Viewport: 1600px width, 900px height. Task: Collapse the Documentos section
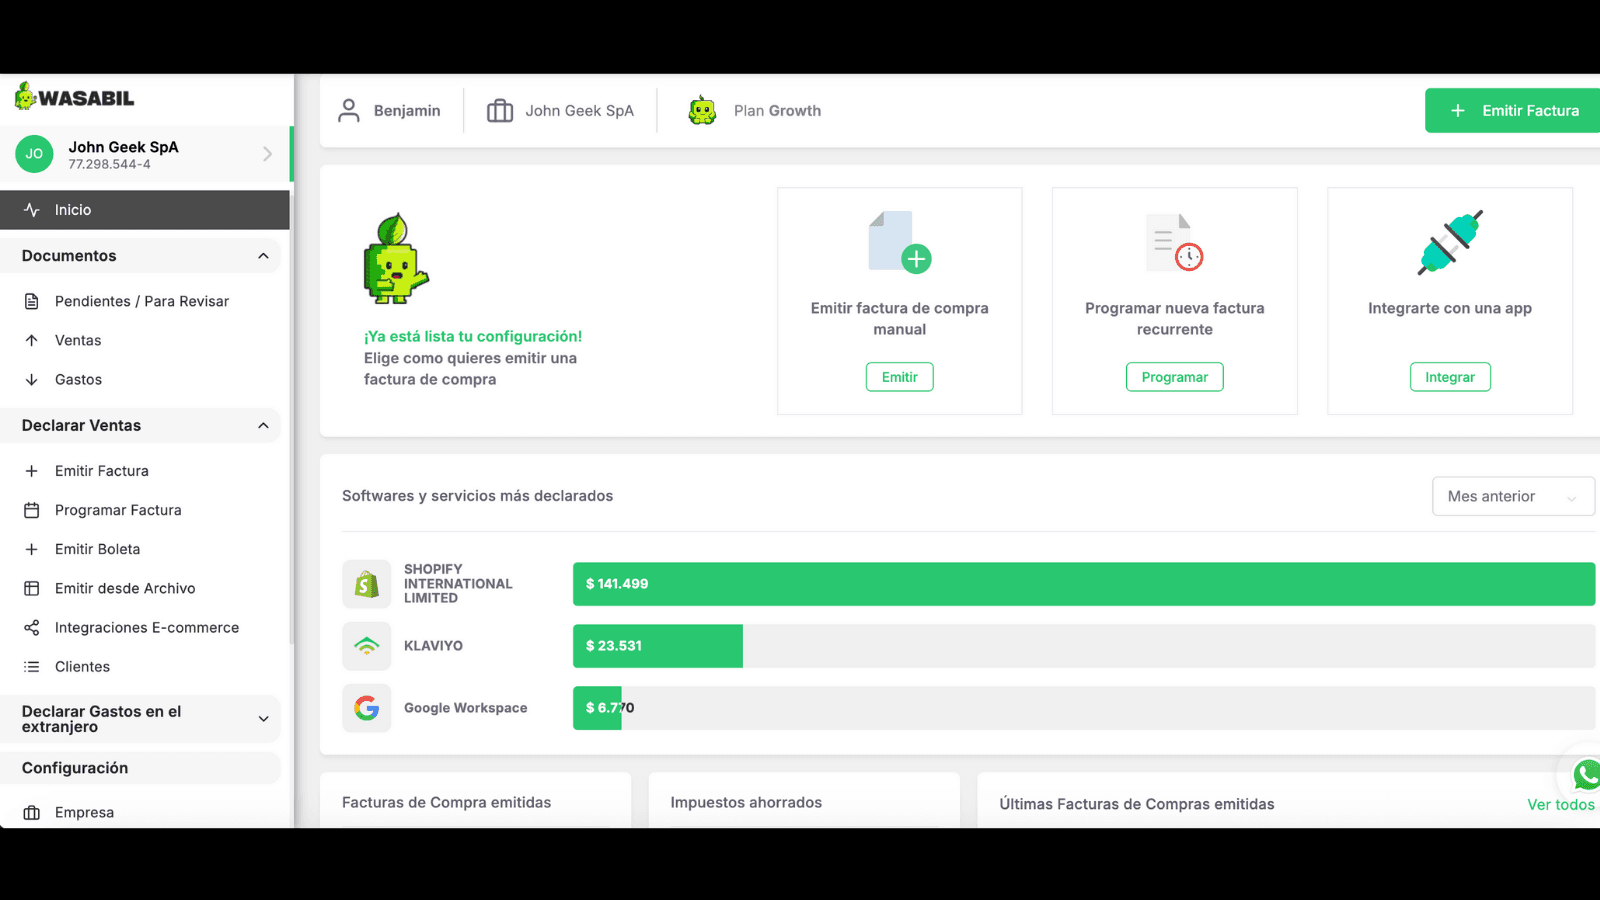point(263,256)
